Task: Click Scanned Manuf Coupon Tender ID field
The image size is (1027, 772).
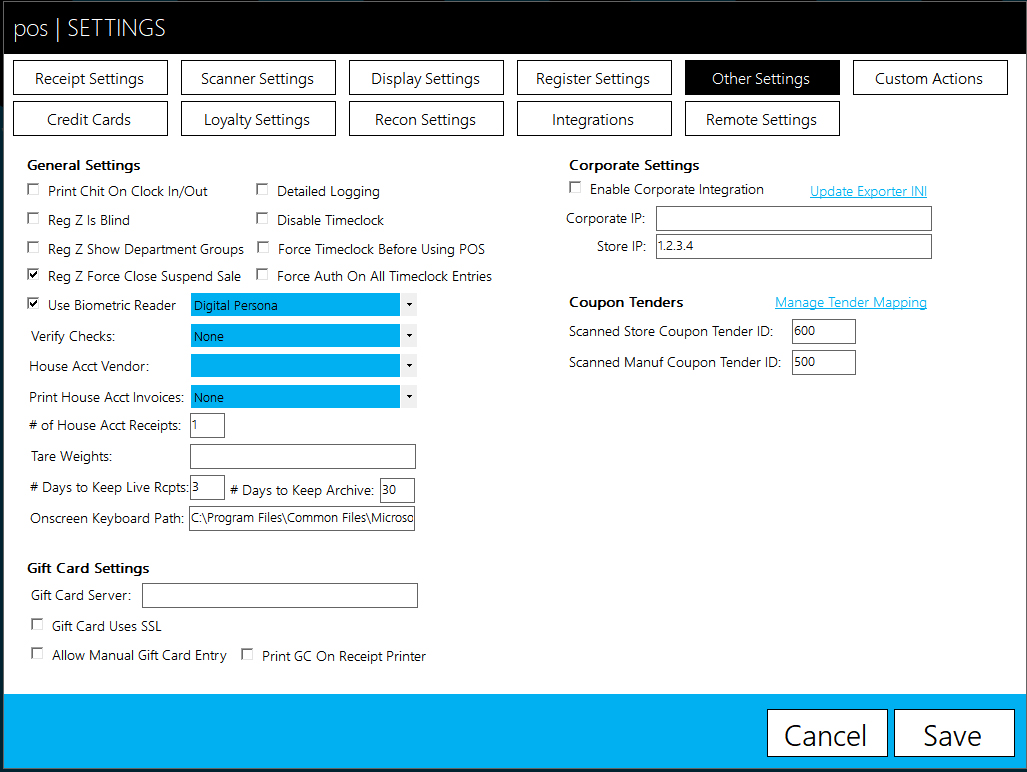Action: coord(823,362)
